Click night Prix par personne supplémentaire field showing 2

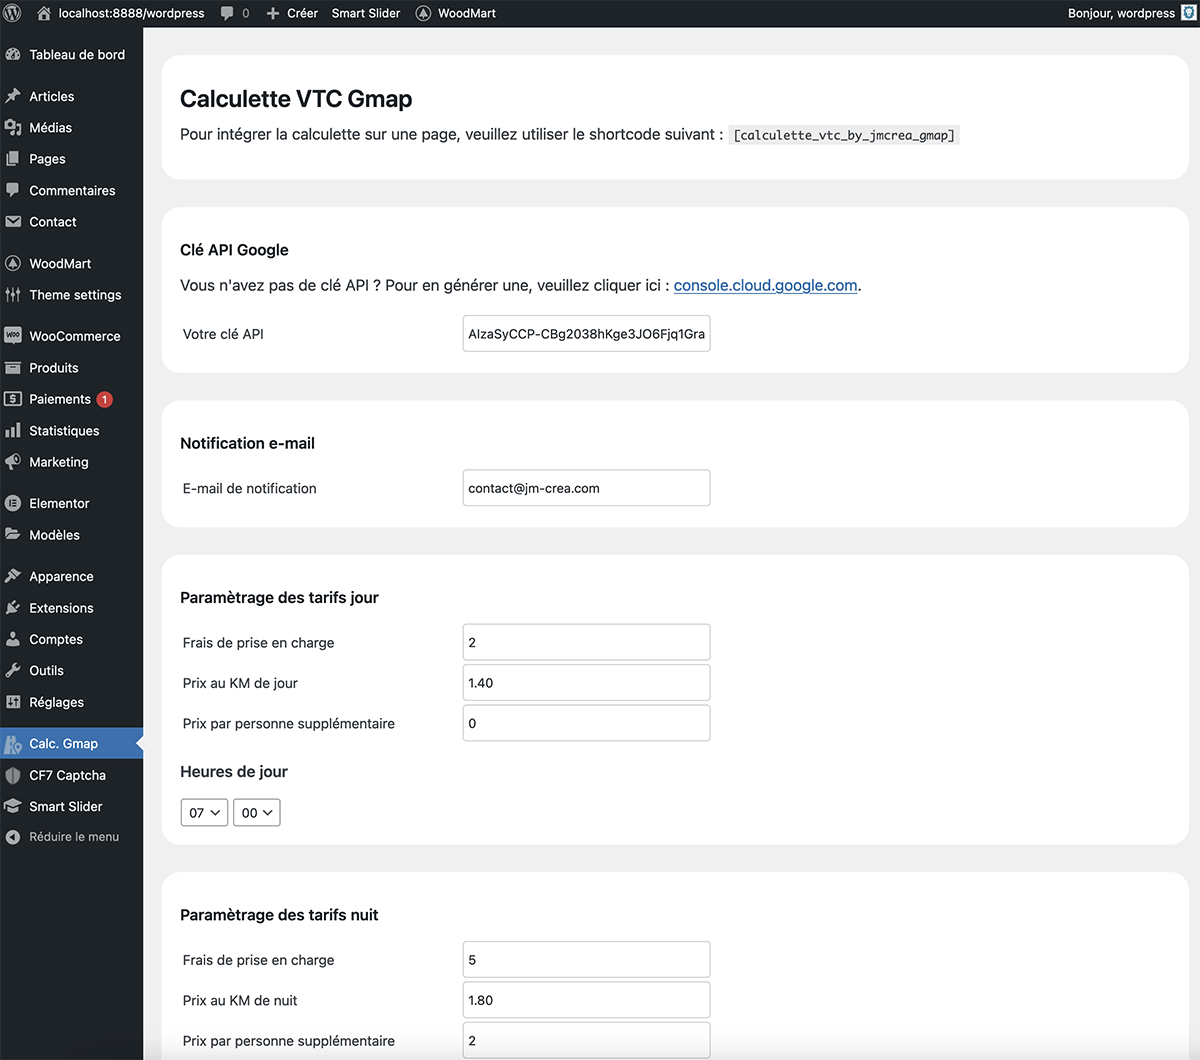(x=586, y=1040)
